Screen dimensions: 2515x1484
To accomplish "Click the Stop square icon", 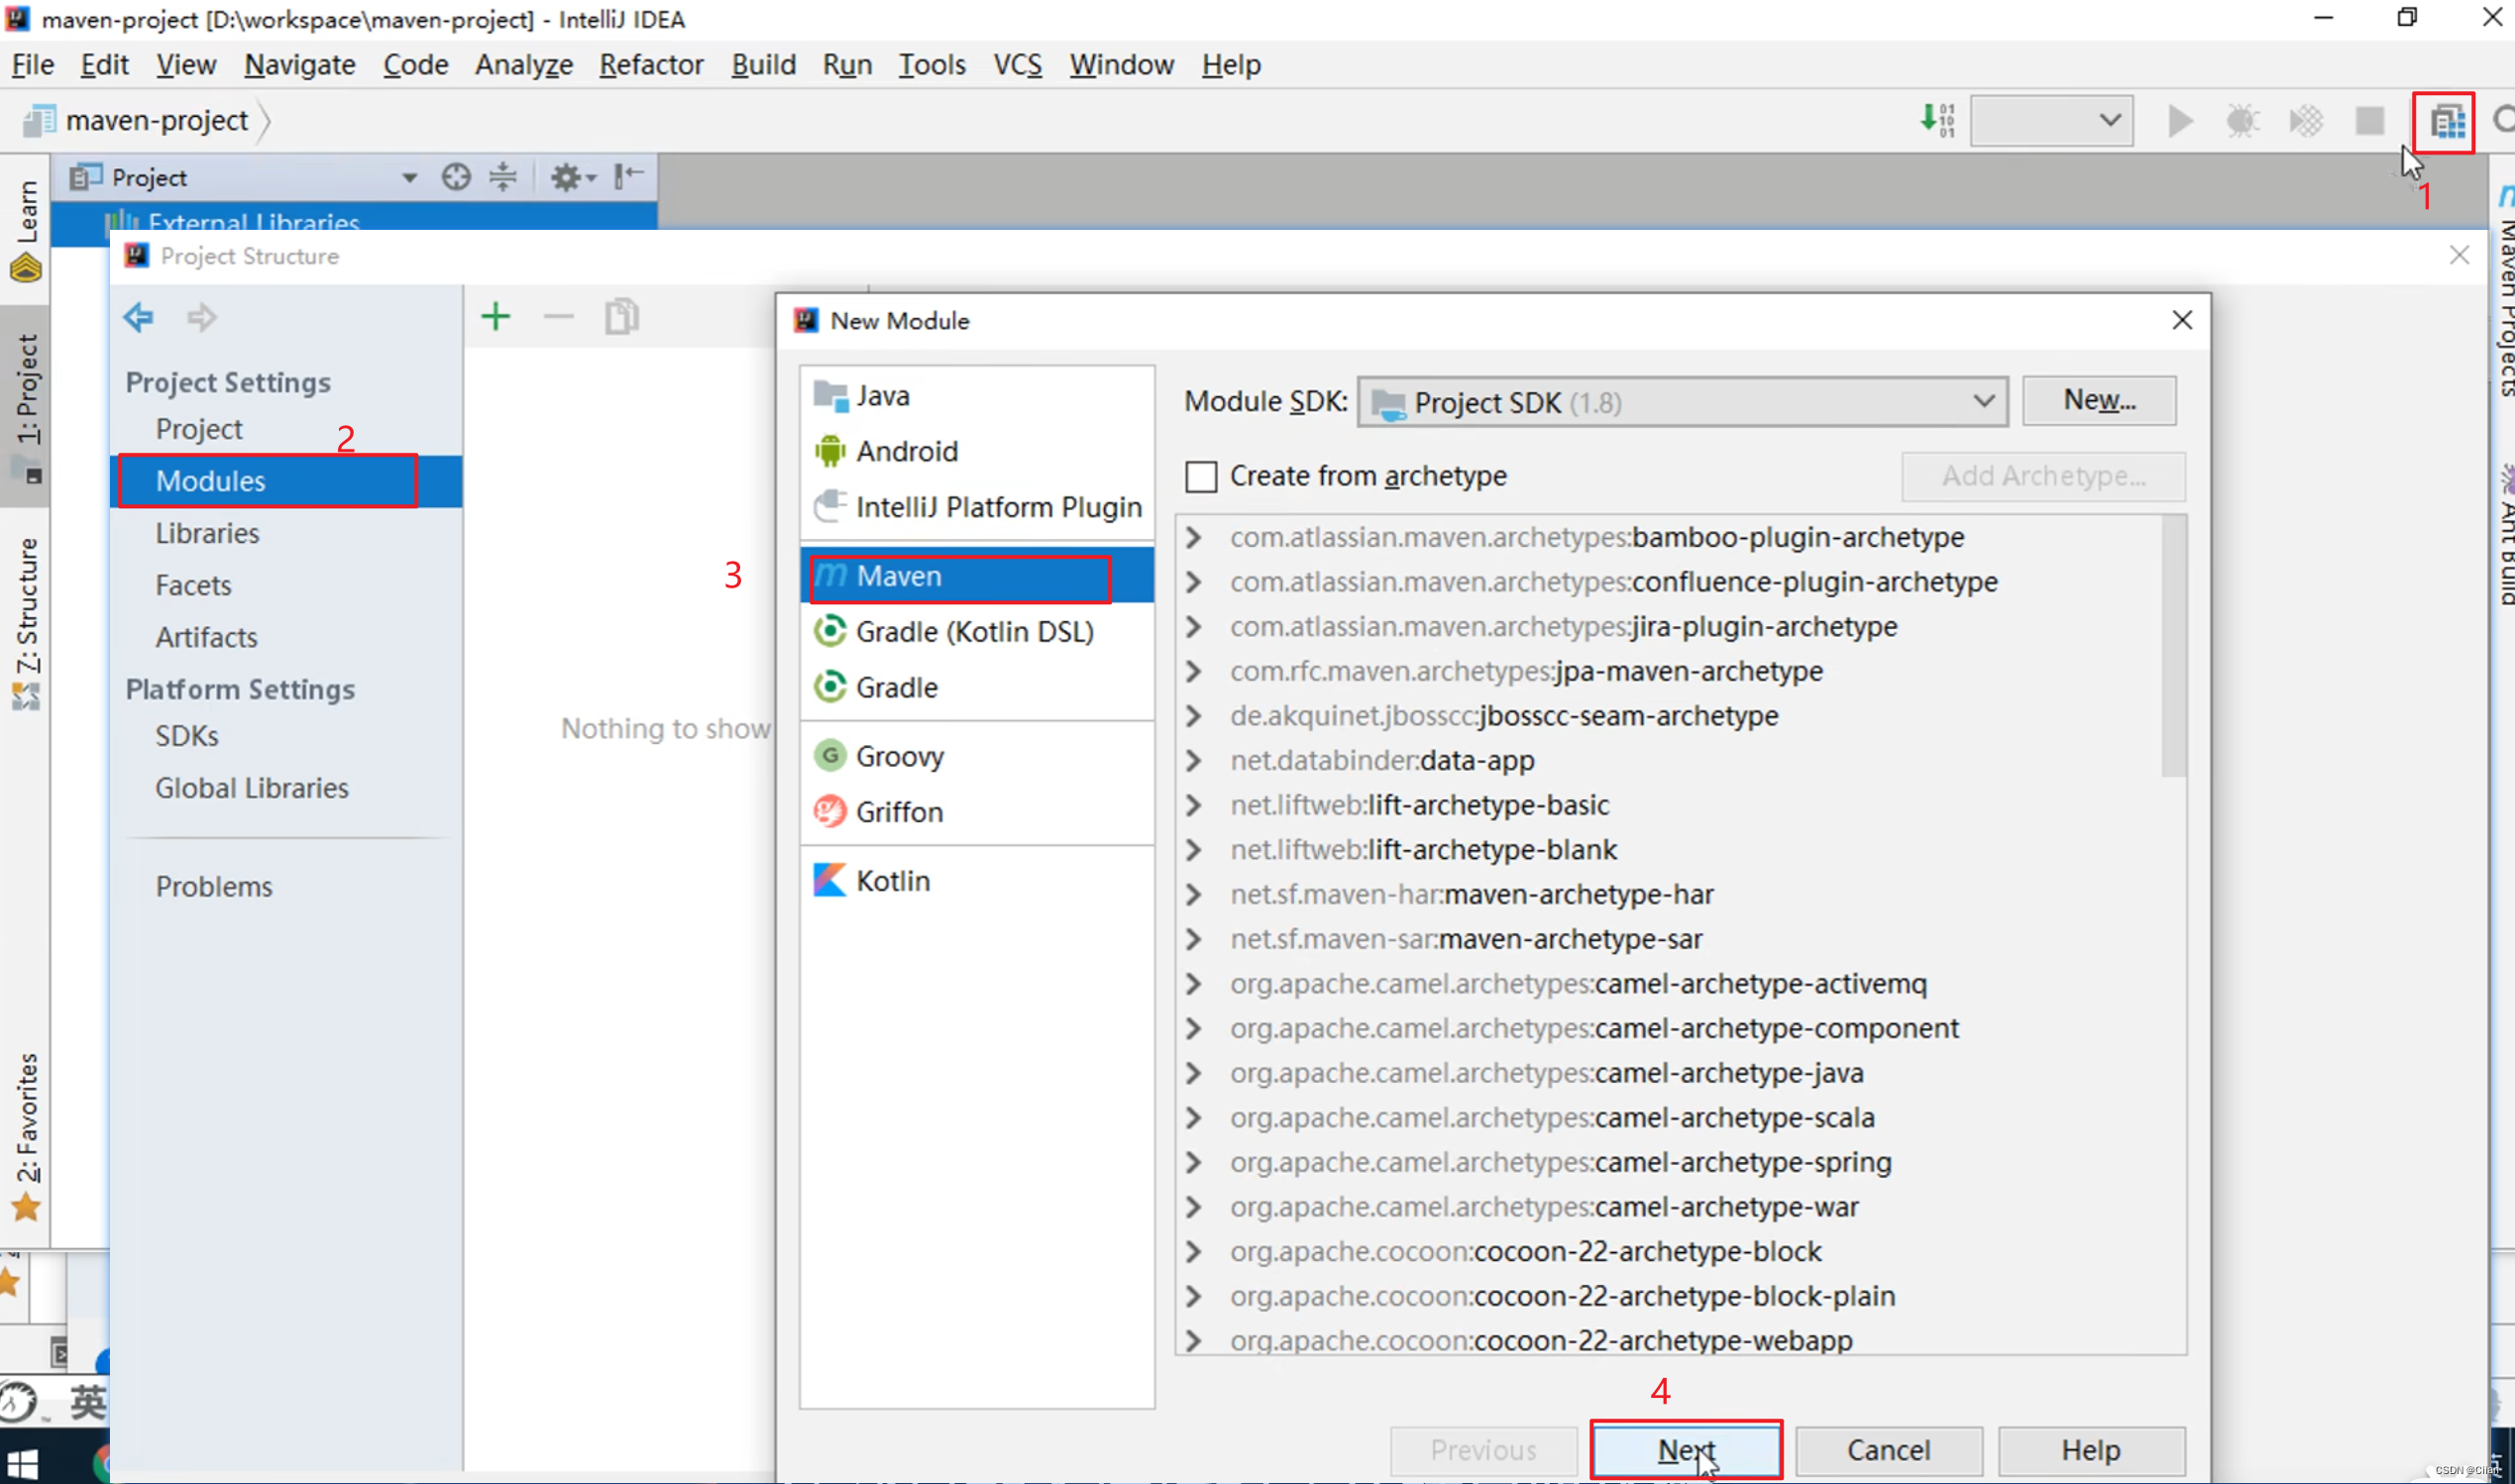I will point(2369,121).
